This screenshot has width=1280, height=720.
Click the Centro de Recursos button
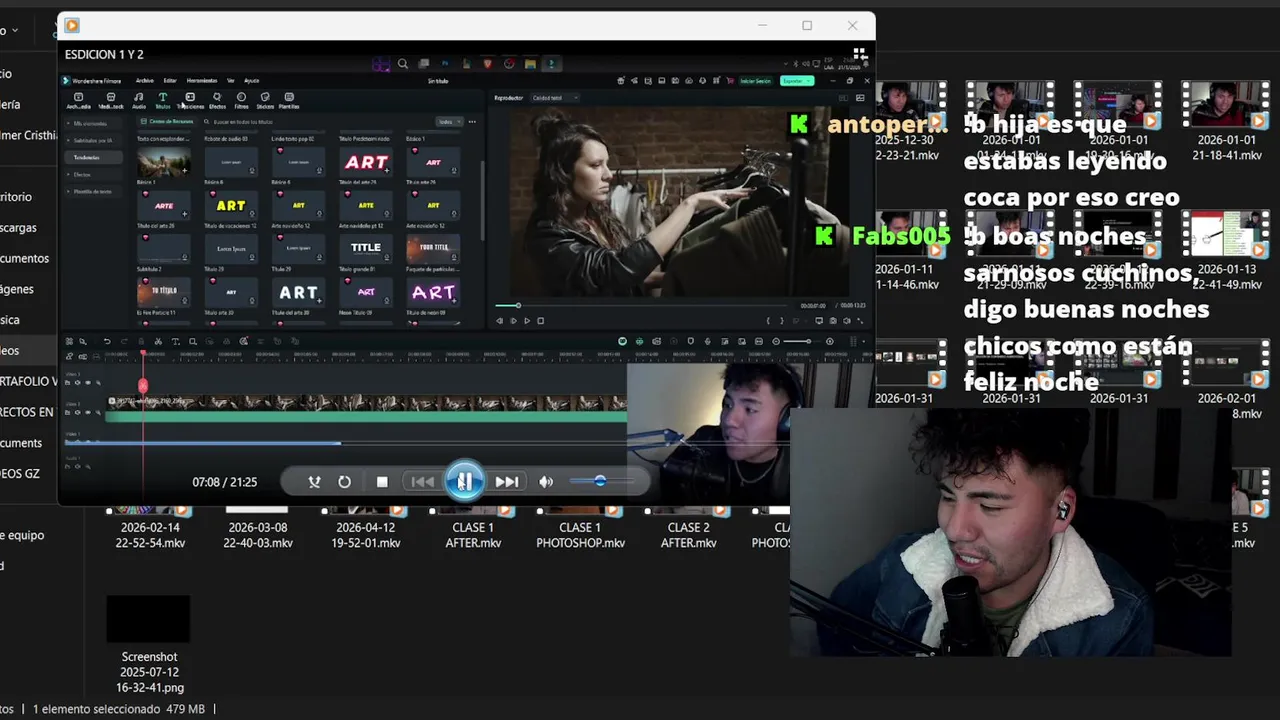[167, 121]
